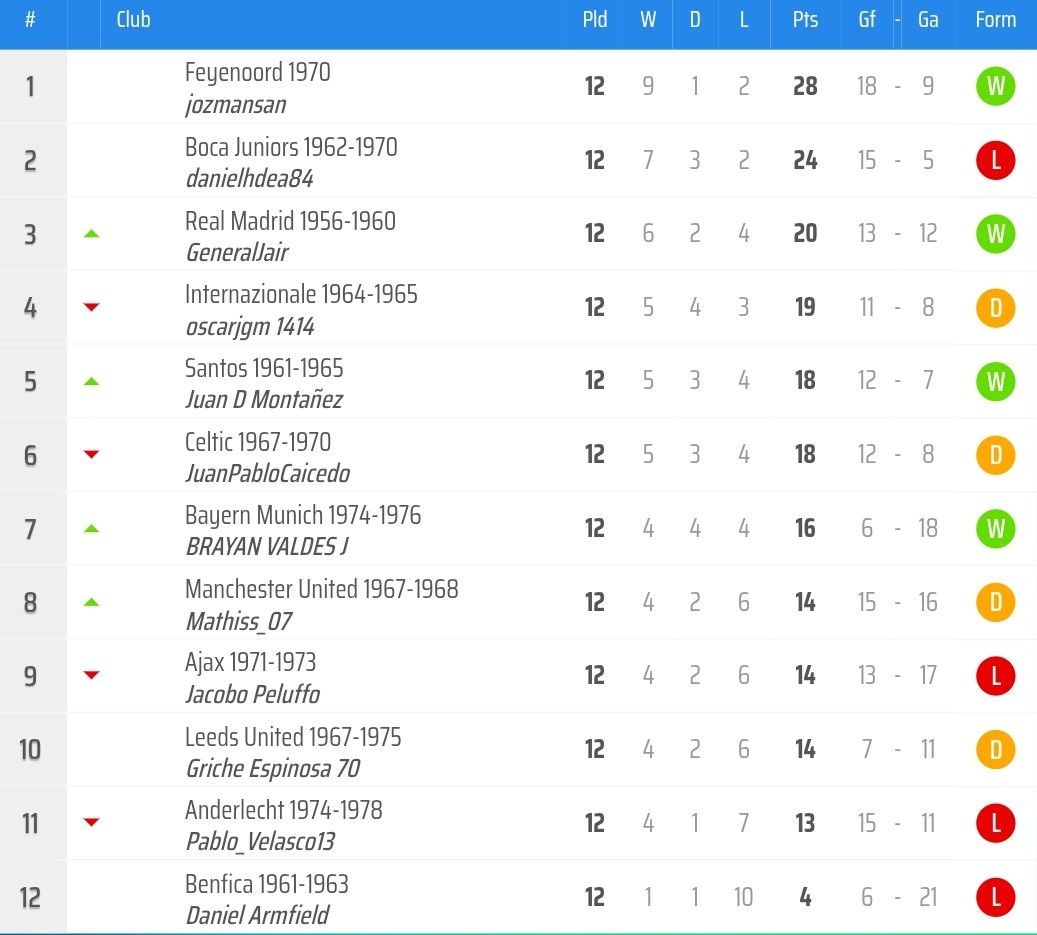
Task: Click green up arrow beside Manchester United
Action: [91, 602]
